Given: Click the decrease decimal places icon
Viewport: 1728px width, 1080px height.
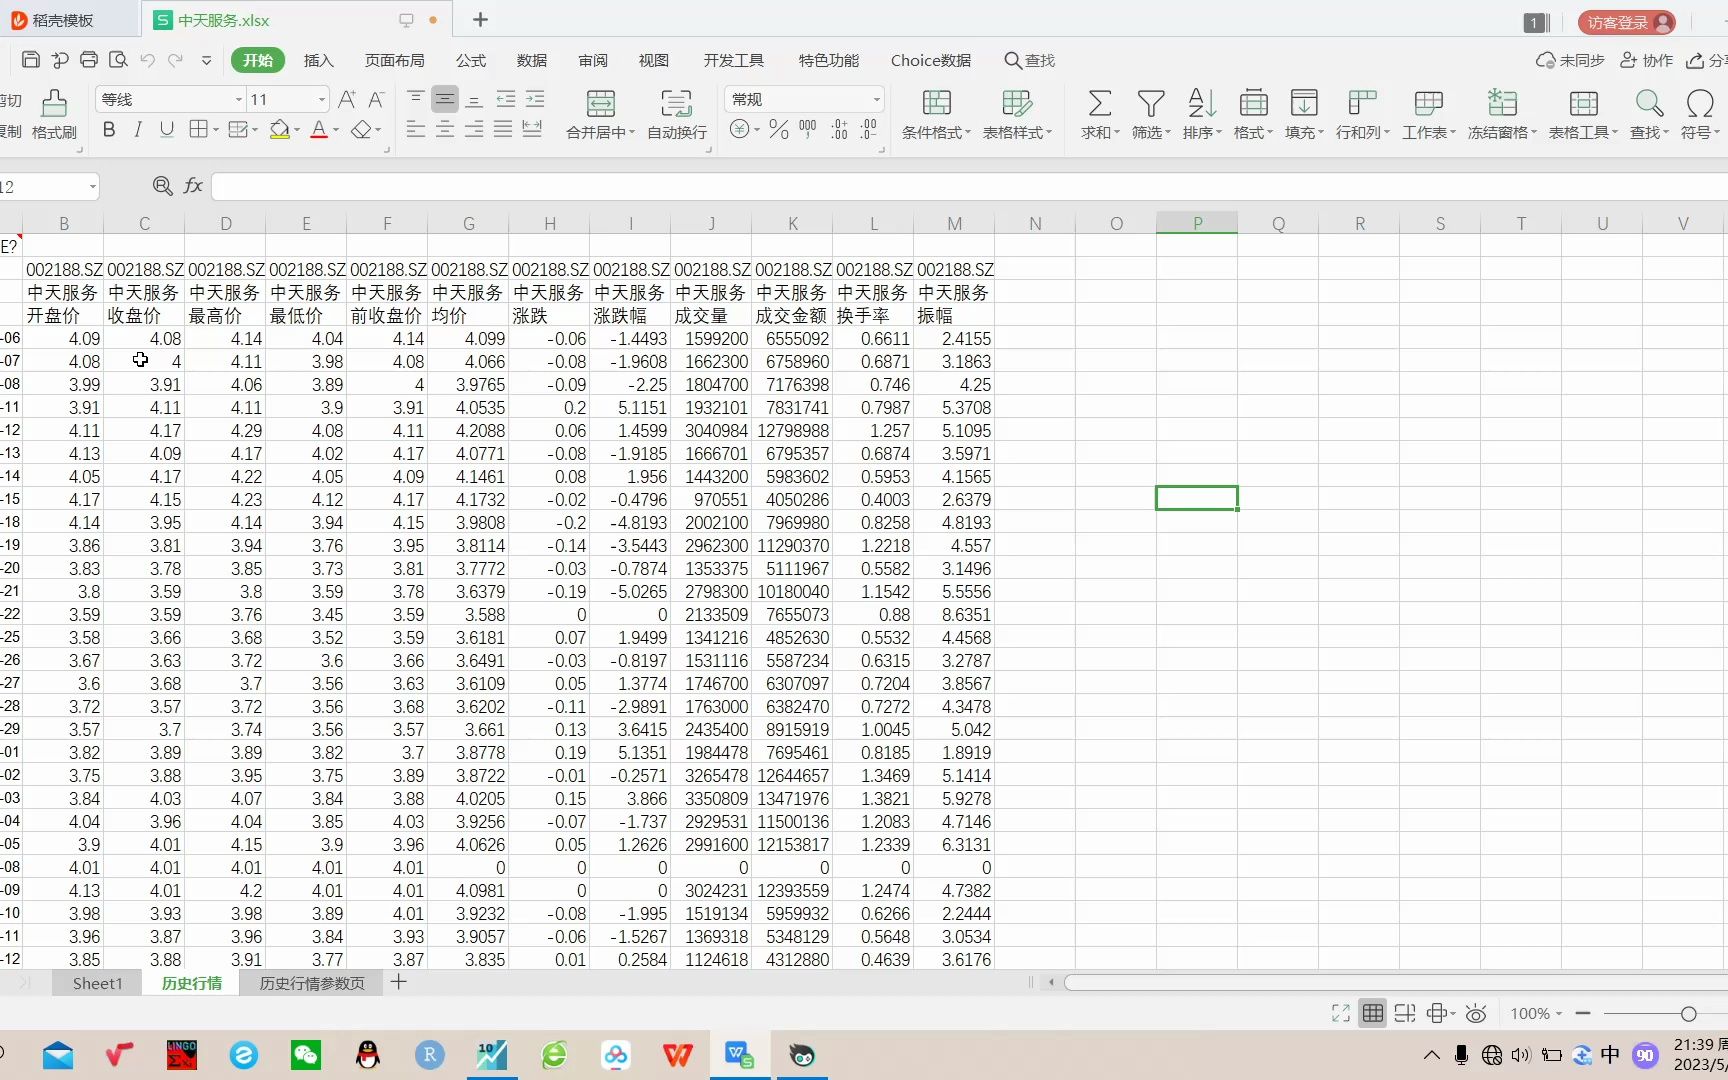Looking at the screenshot, I should pyautogui.click(x=868, y=129).
